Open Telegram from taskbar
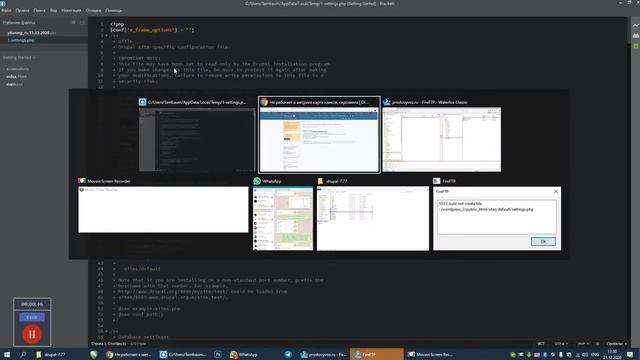The image size is (640, 360). [x=288, y=354]
